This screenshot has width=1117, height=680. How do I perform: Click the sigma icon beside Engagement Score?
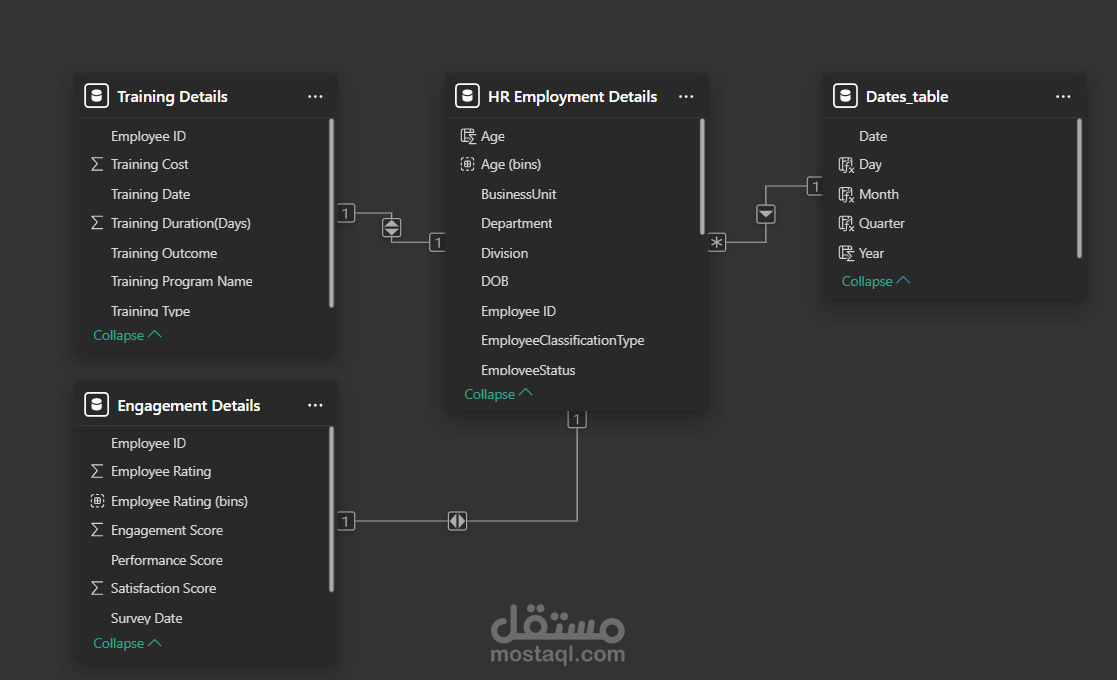[x=97, y=530]
